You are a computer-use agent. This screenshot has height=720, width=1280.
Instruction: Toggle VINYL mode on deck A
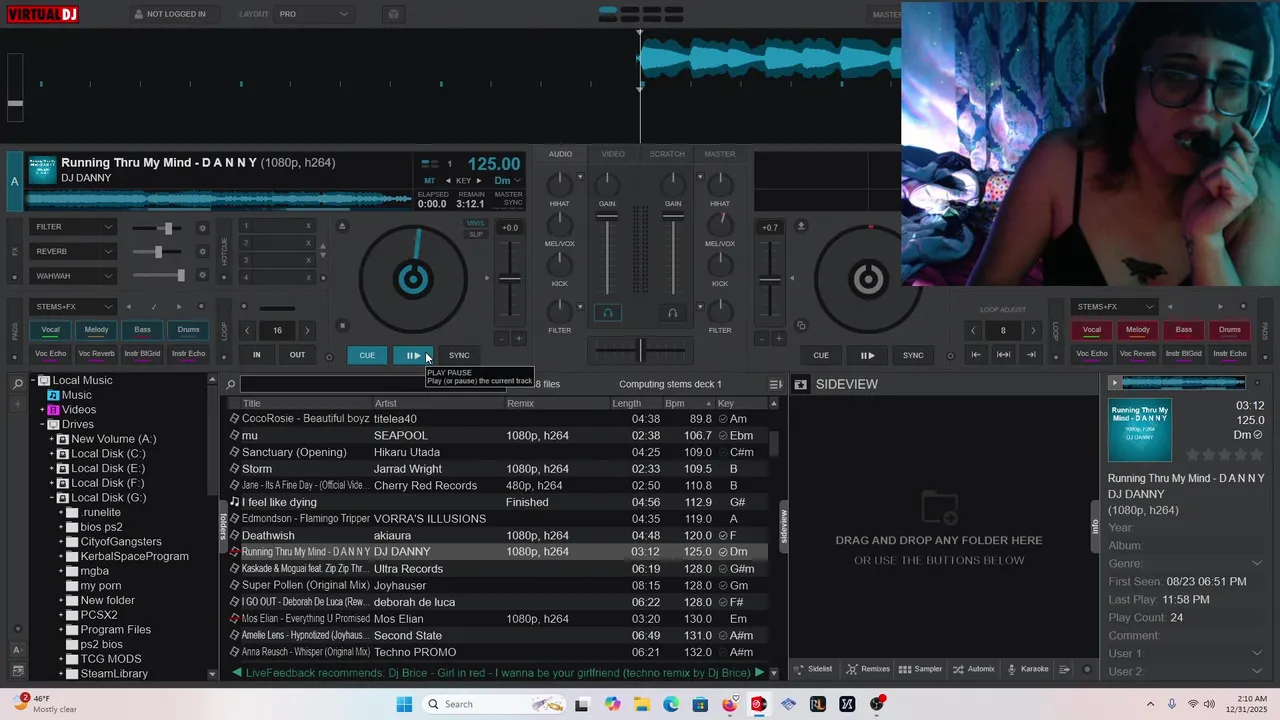click(x=476, y=224)
